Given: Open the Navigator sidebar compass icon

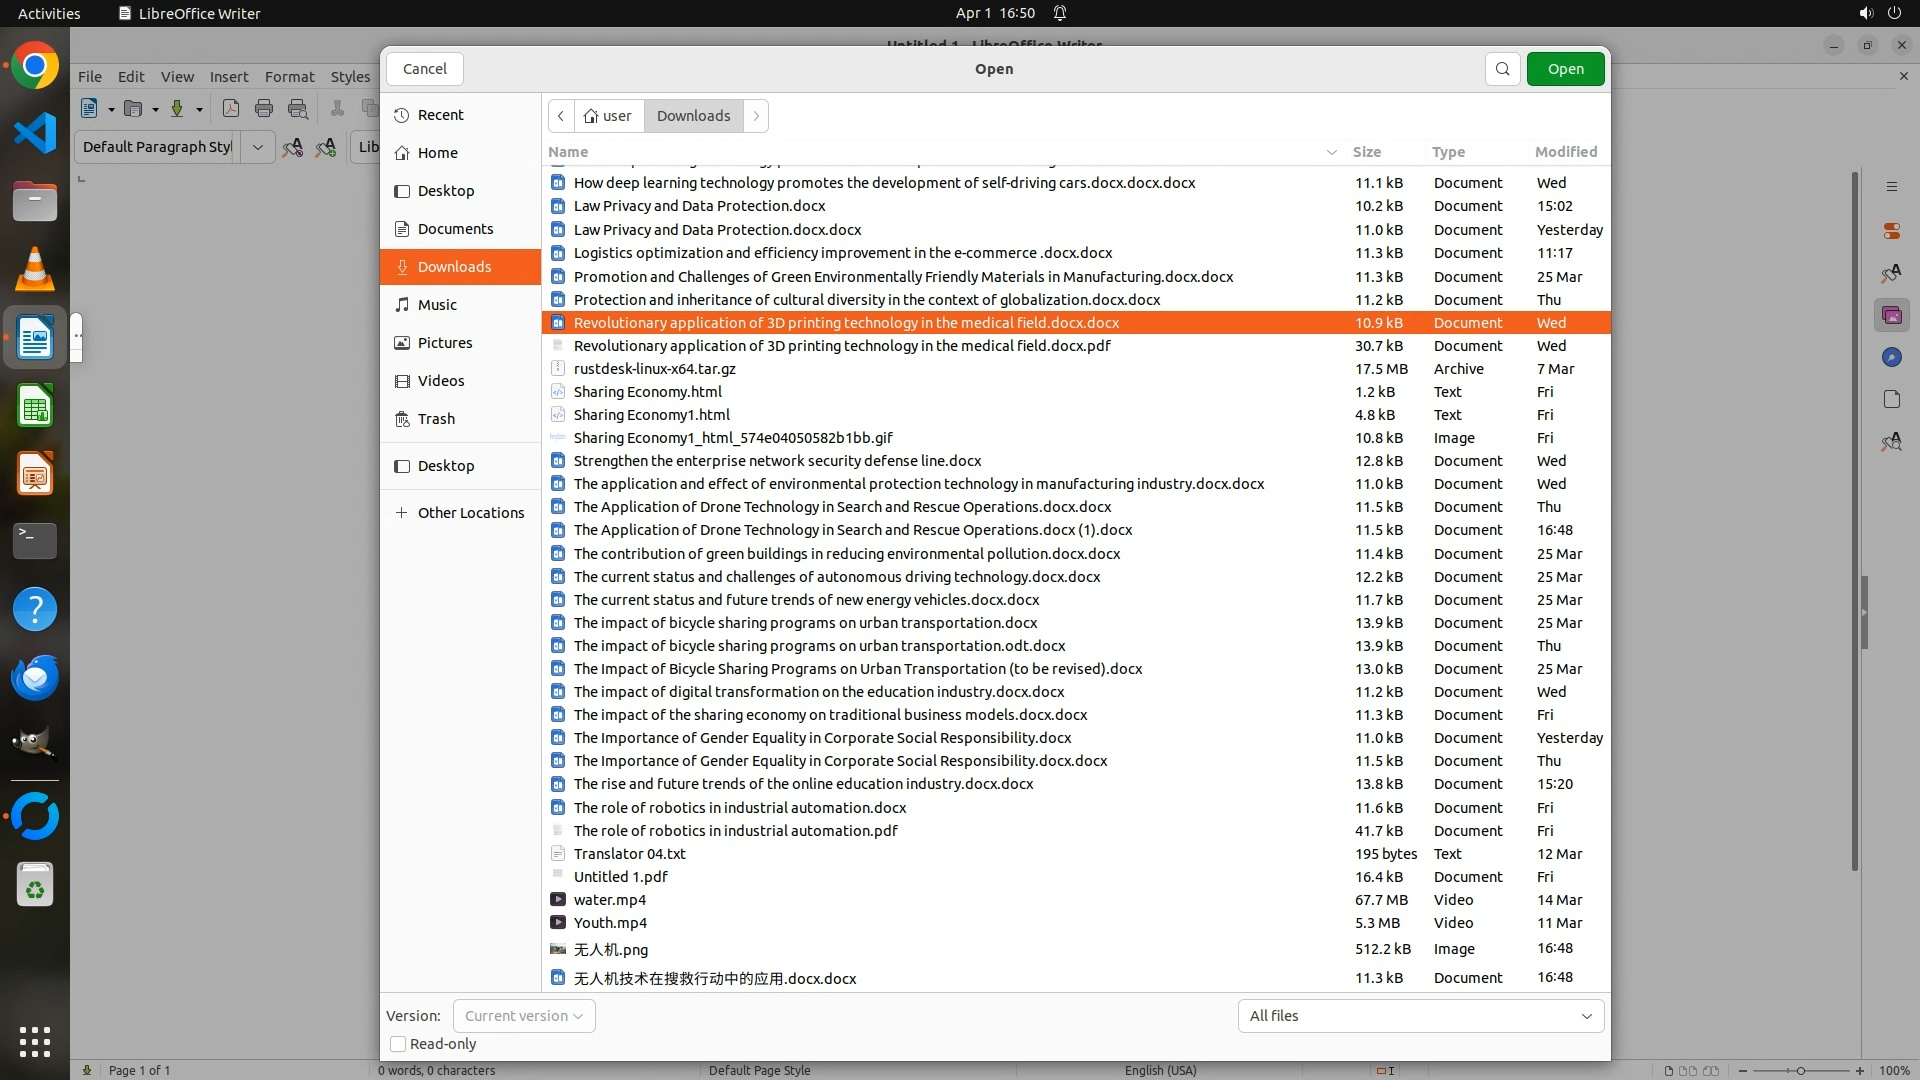Looking at the screenshot, I should (x=1891, y=358).
